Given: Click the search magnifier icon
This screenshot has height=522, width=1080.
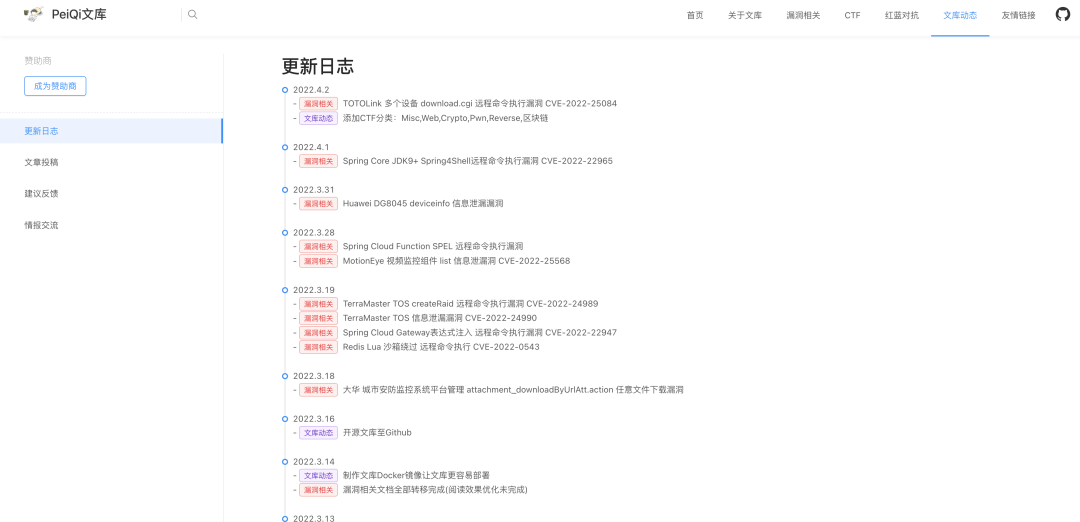Looking at the screenshot, I should 192,14.
